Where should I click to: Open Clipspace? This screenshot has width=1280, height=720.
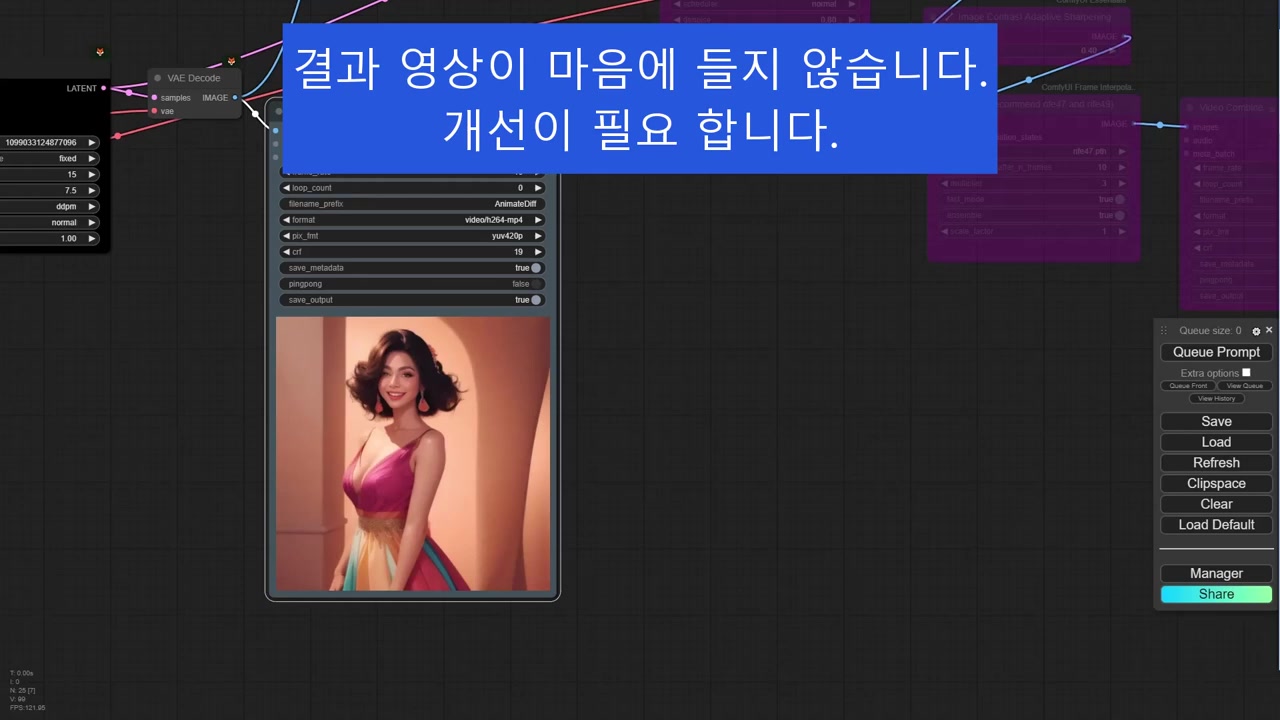1216,484
